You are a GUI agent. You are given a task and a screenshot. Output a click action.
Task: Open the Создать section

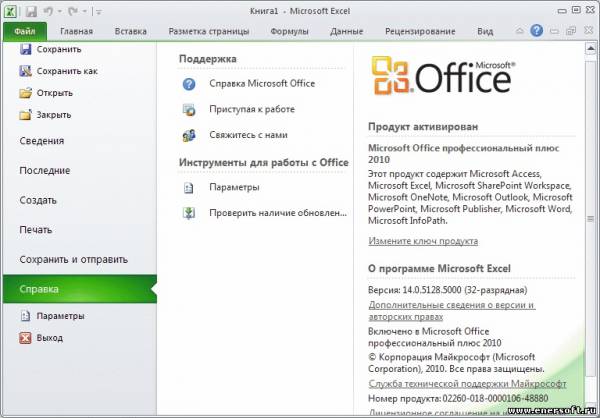[x=38, y=200]
